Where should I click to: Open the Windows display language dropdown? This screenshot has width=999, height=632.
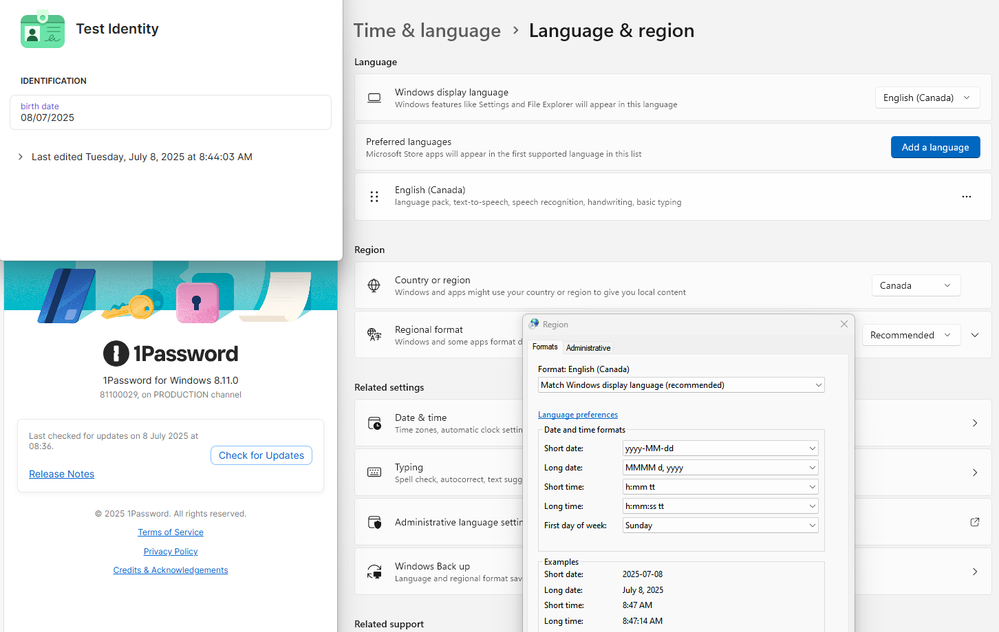927,98
